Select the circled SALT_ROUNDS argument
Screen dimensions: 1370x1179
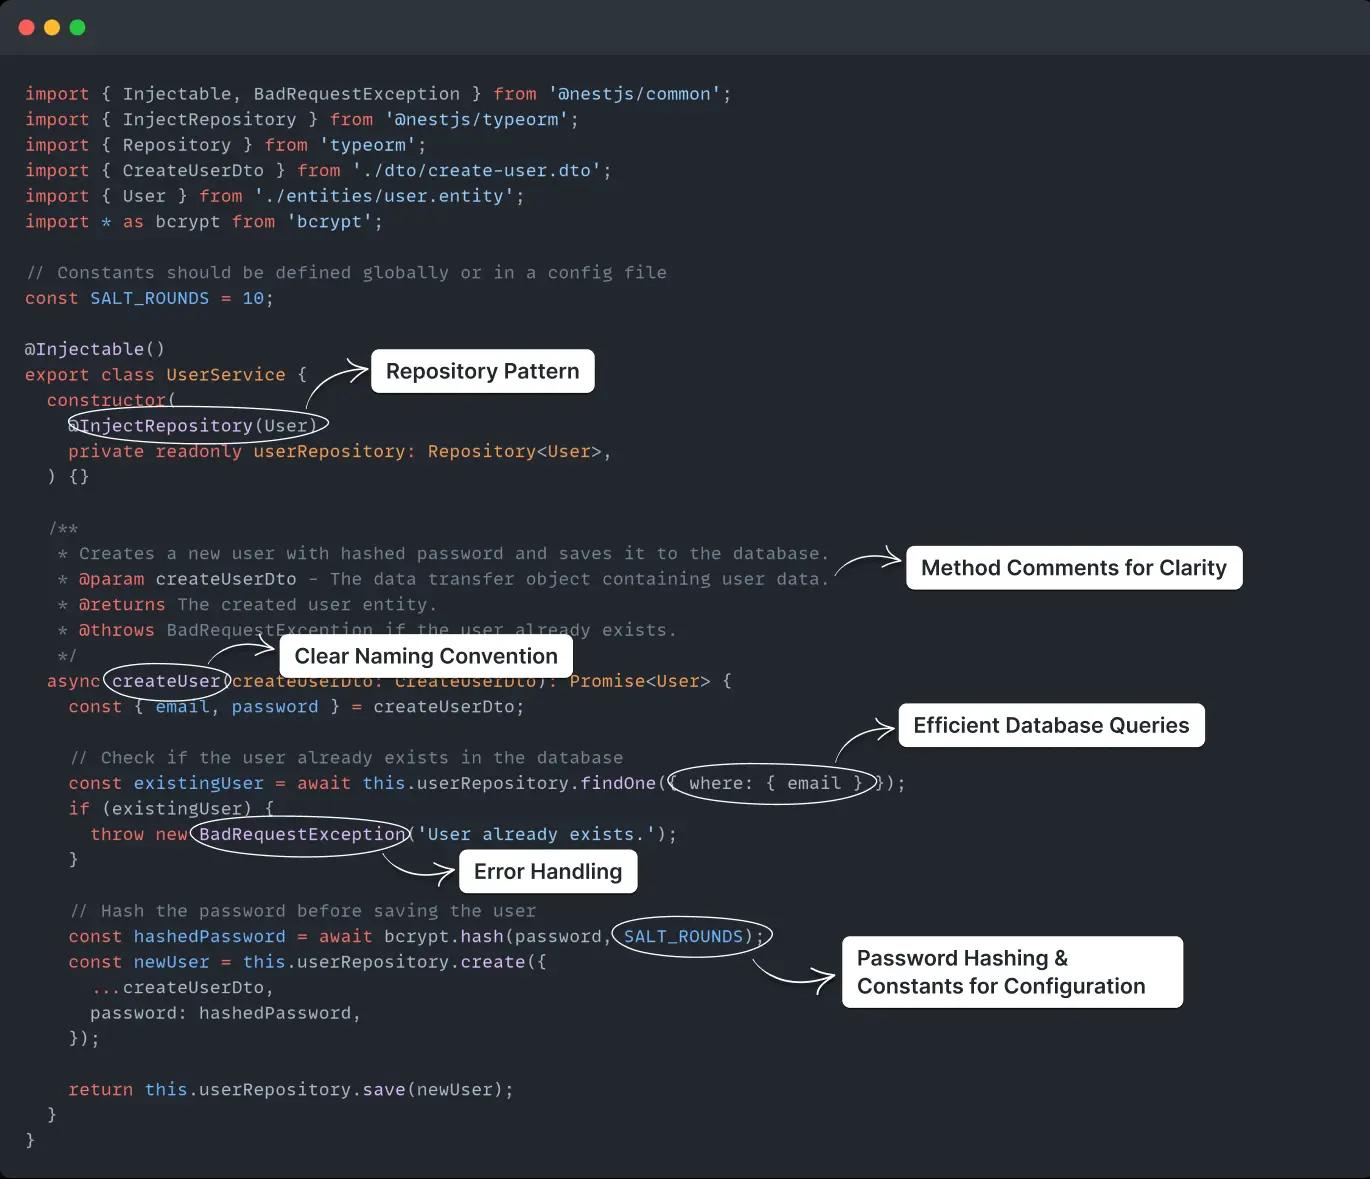pyautogui.click(x=690, y=936)
